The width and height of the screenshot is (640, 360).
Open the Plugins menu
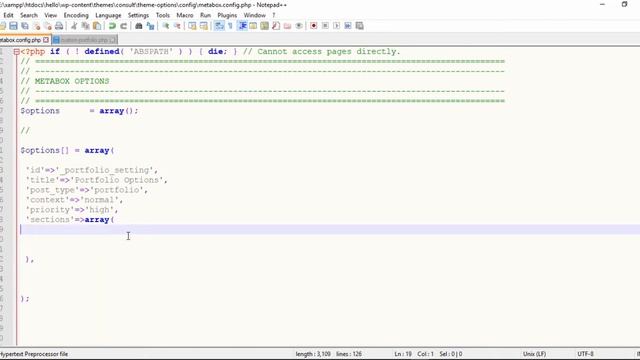pos(227,15)
